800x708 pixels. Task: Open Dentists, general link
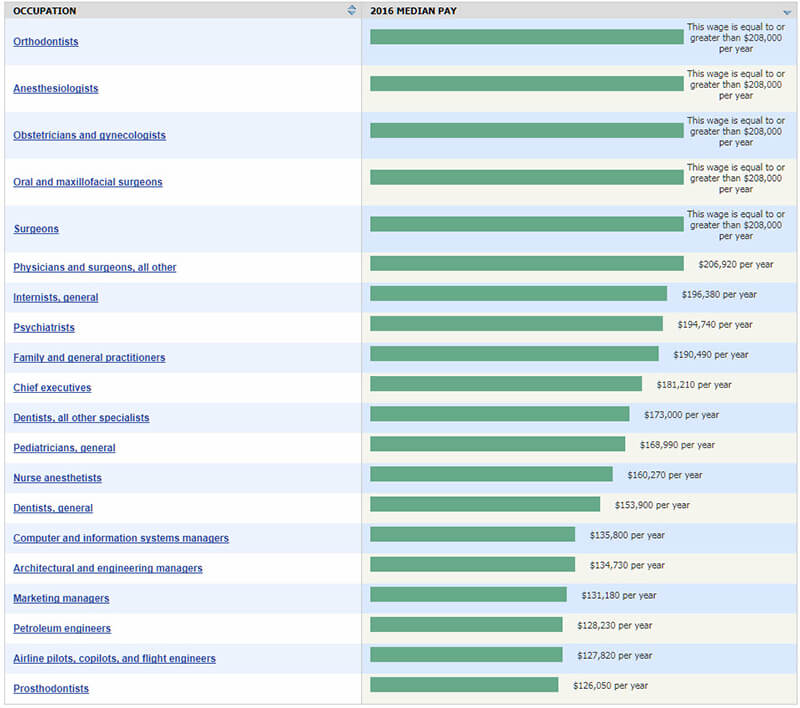tap(53, 508)
